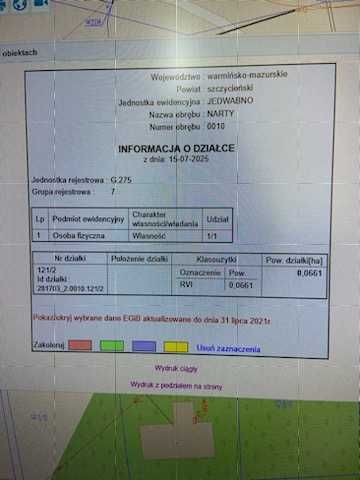
Task: Open the 'Wydruk ciągły' link
Action: (x=176, y=369)
